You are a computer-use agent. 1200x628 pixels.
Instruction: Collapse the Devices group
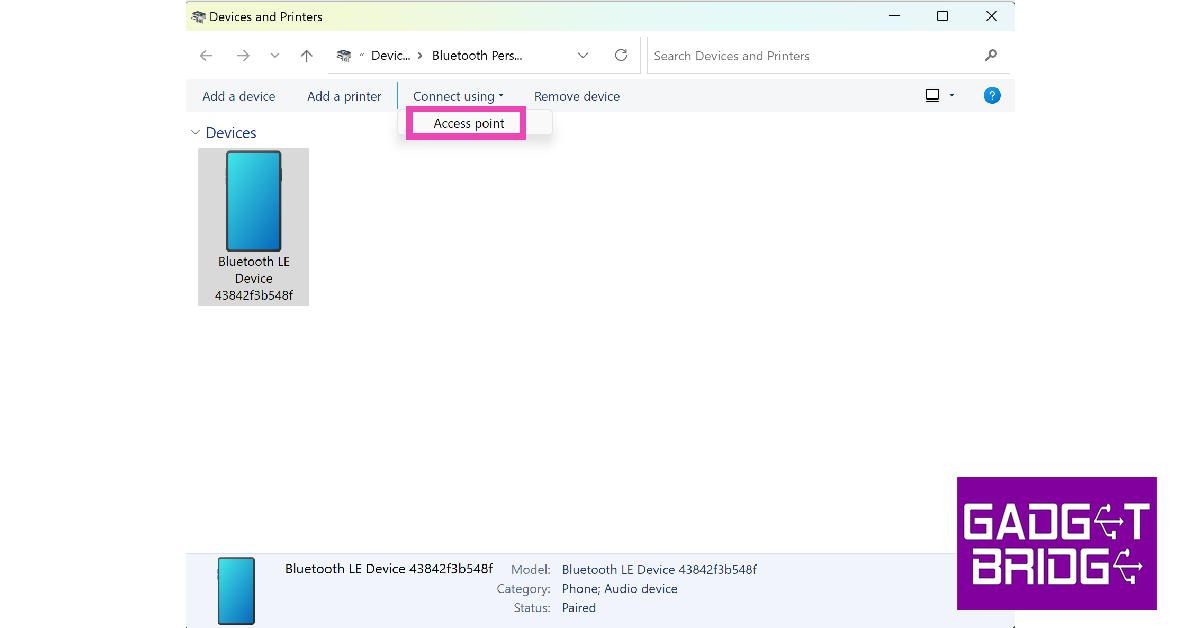(194, 133)
